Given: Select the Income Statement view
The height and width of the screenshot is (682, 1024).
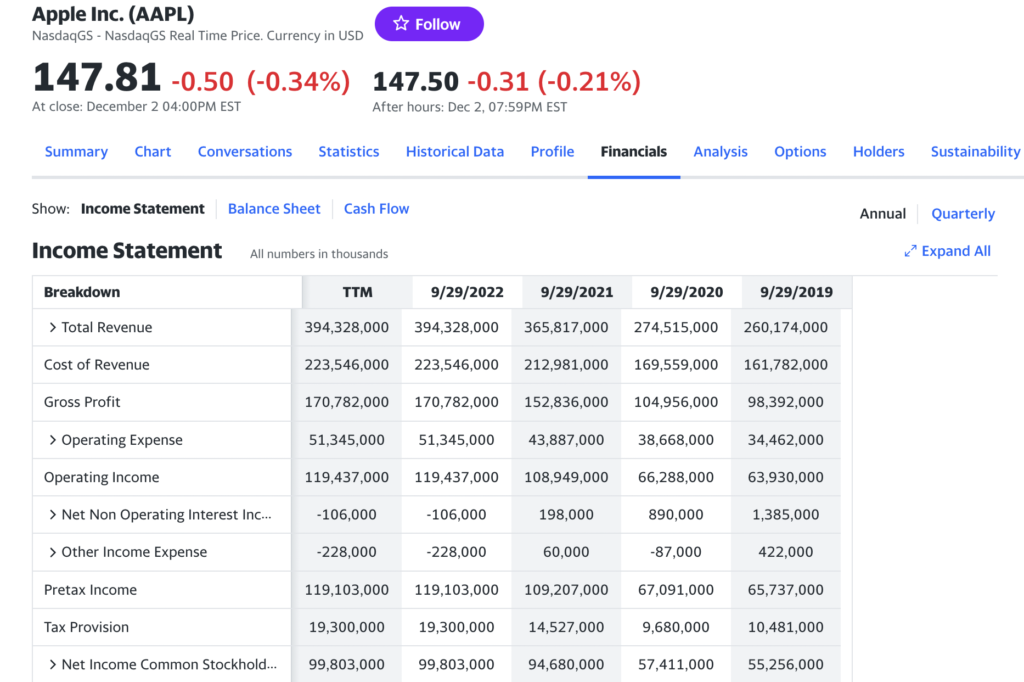Looking at the screenshot, I should (x=142, y=209).
